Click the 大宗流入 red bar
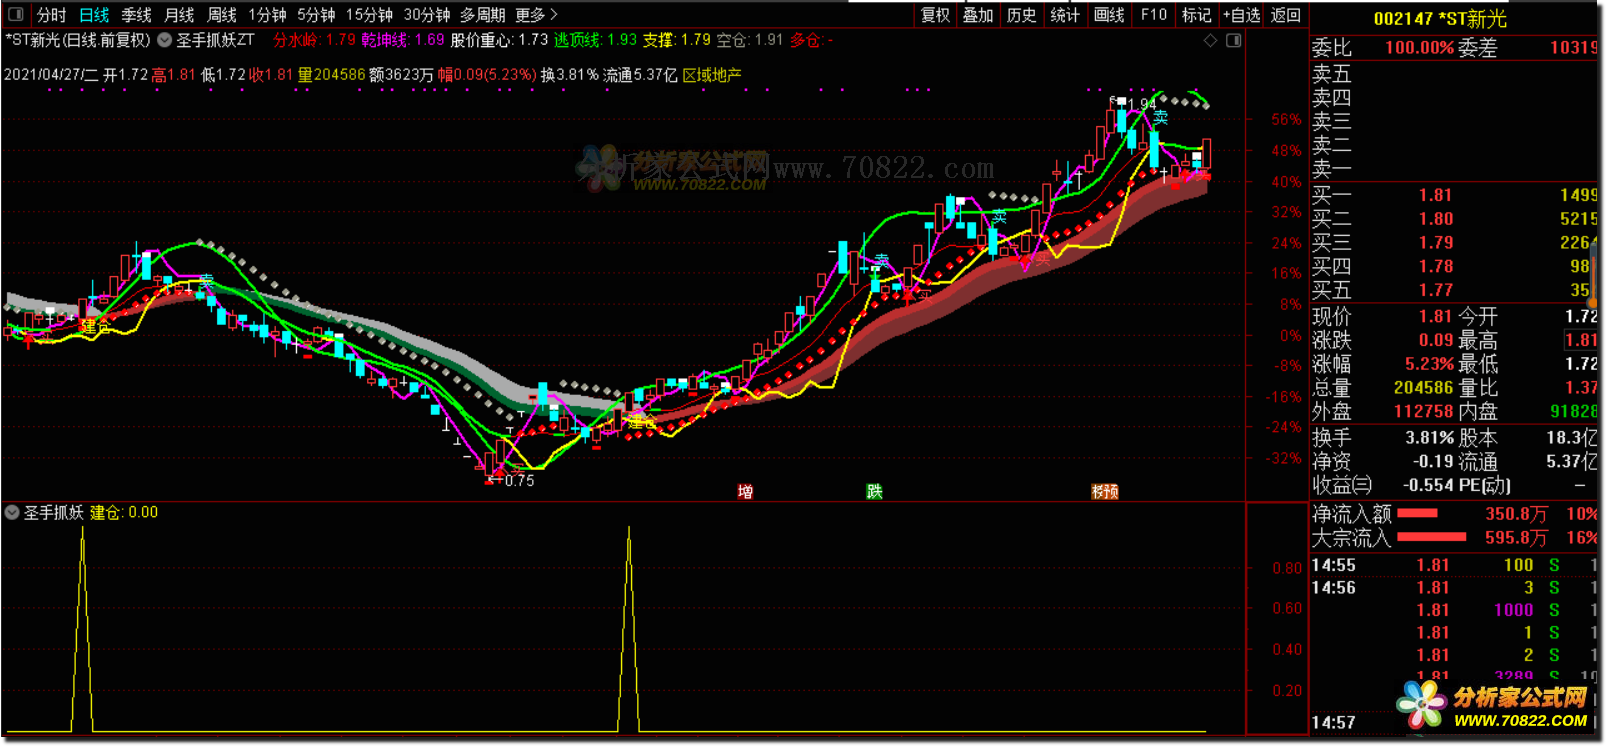 [x=1431, y=537]
